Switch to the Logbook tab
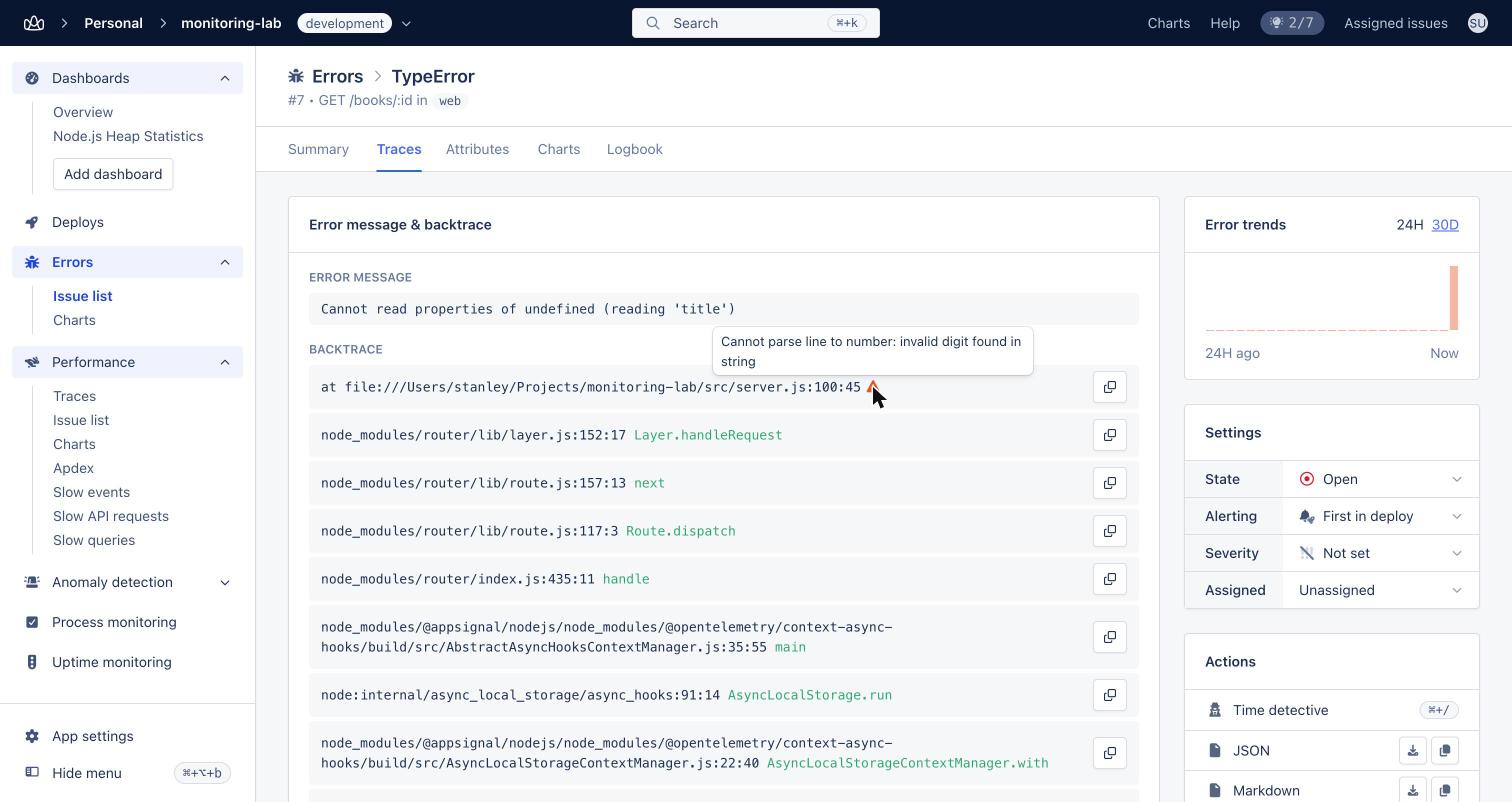This screenshot has height=802, width=1512. (x=634, y=149)
